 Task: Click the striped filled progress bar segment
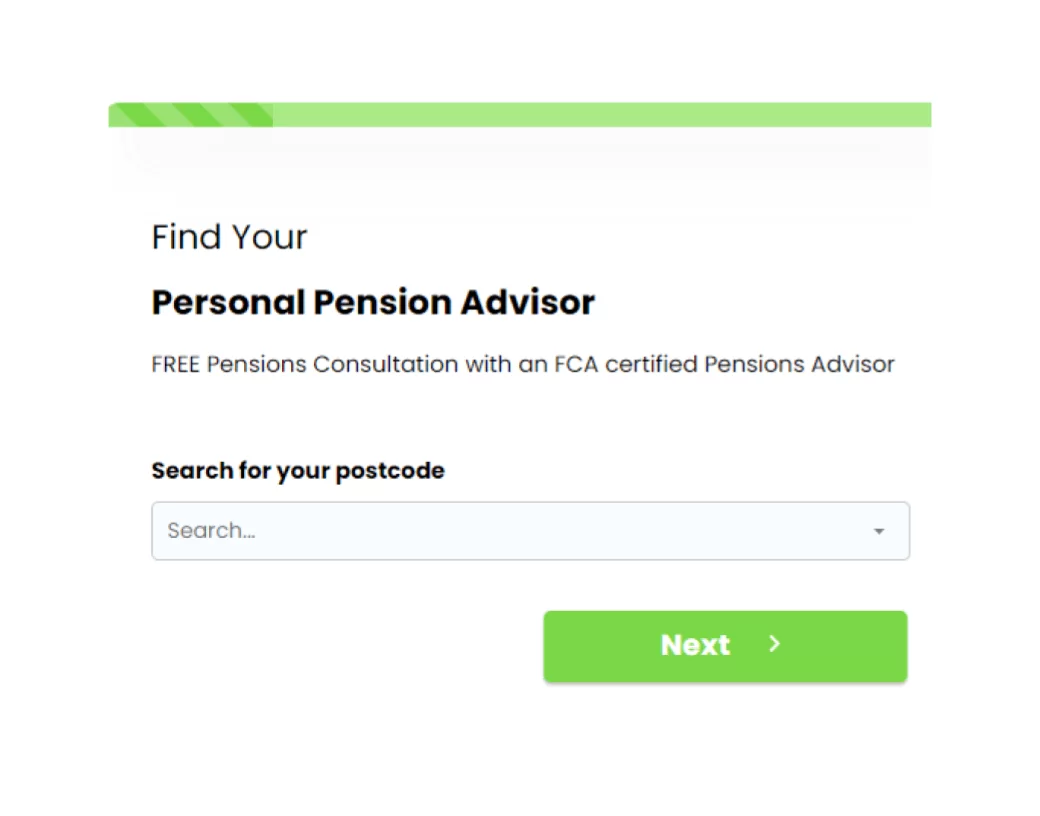coord(191,115)
